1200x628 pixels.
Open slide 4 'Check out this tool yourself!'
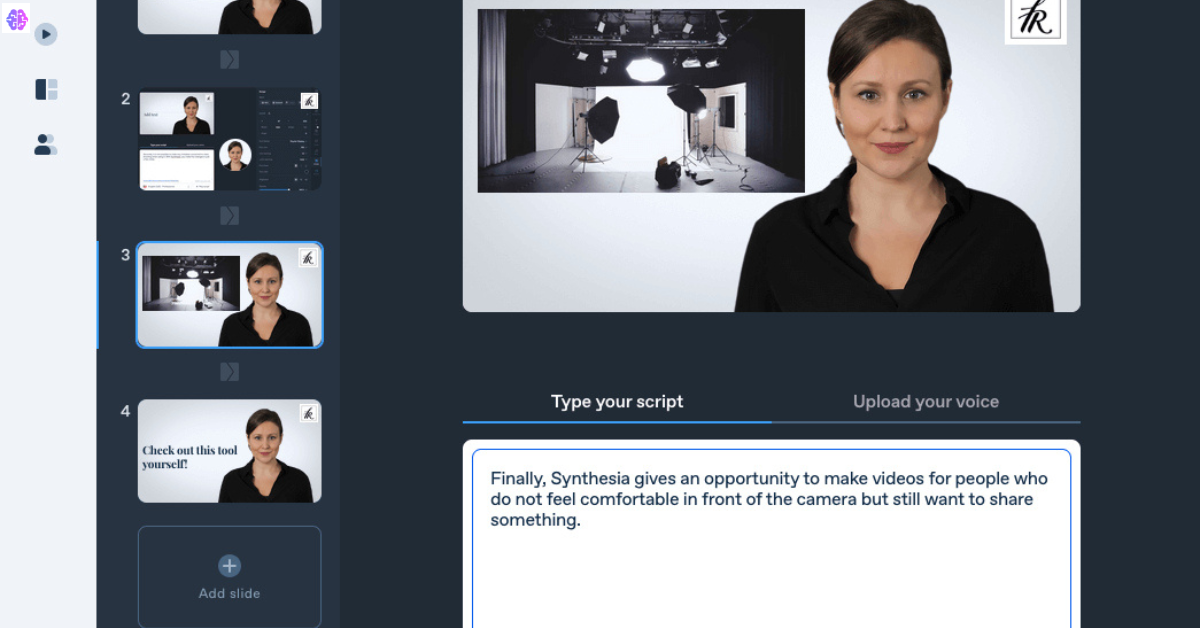[x=229, y=451]
